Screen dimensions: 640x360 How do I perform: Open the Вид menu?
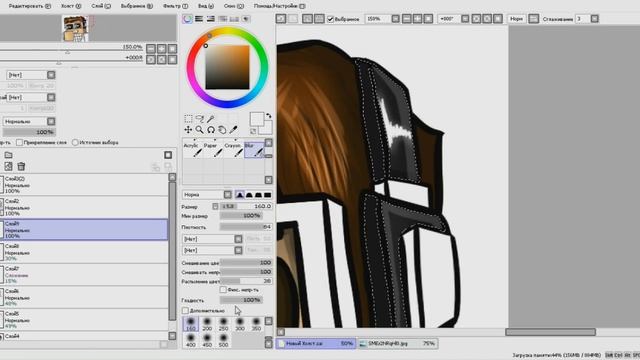coord(206,6)
